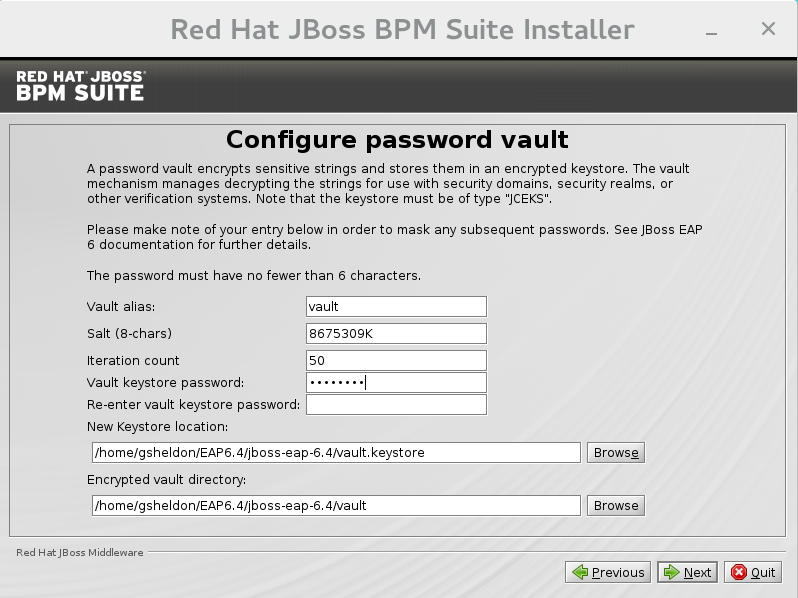This screenshot has height=598, width=798.
Task: Go to the Previous installer step
Action: tap(608, 573)
